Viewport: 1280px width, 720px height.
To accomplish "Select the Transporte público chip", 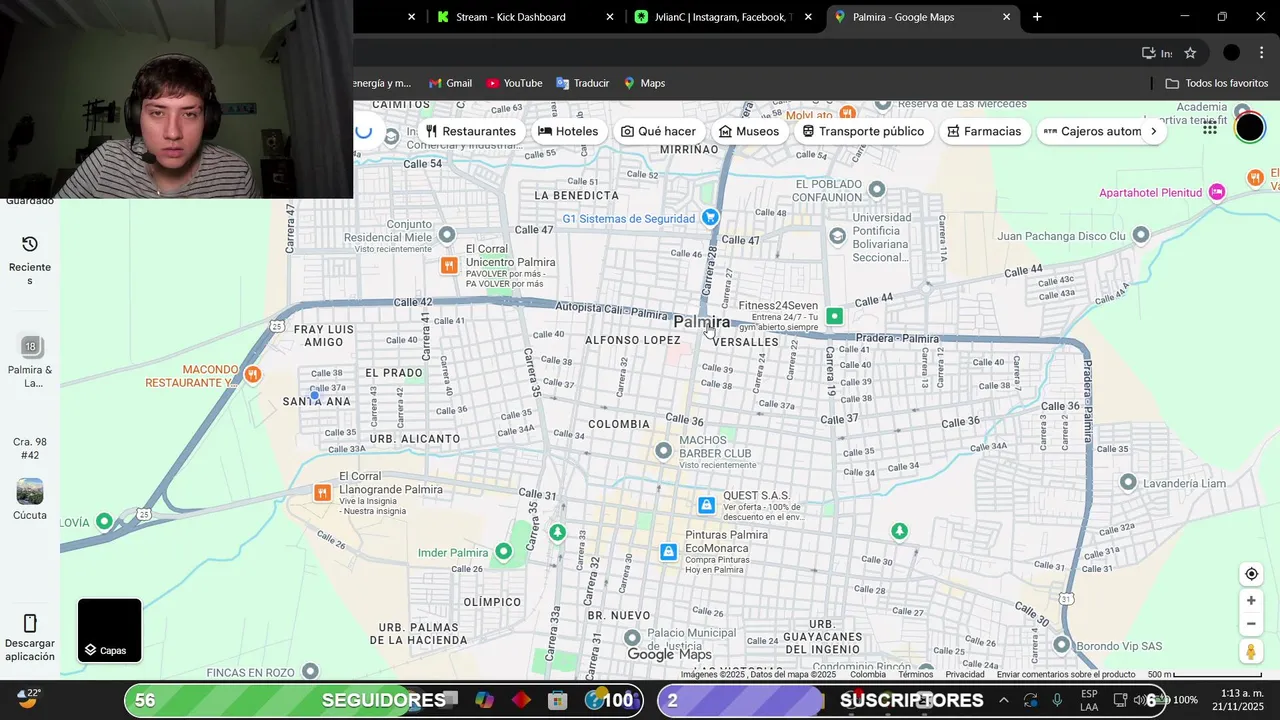I will (x=863, y=131).
